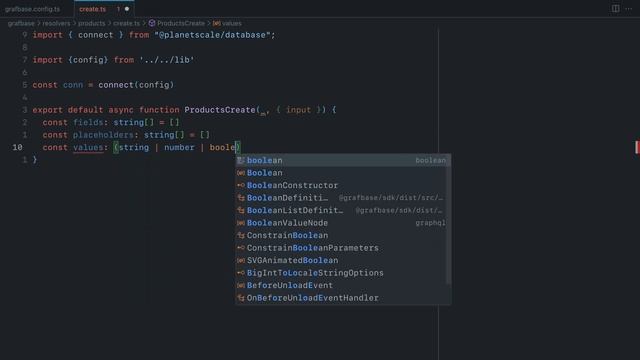Click the create.ts breadcrumb segment
The width and height of the screenshot is (640, 360).
(x=127, y=23)
